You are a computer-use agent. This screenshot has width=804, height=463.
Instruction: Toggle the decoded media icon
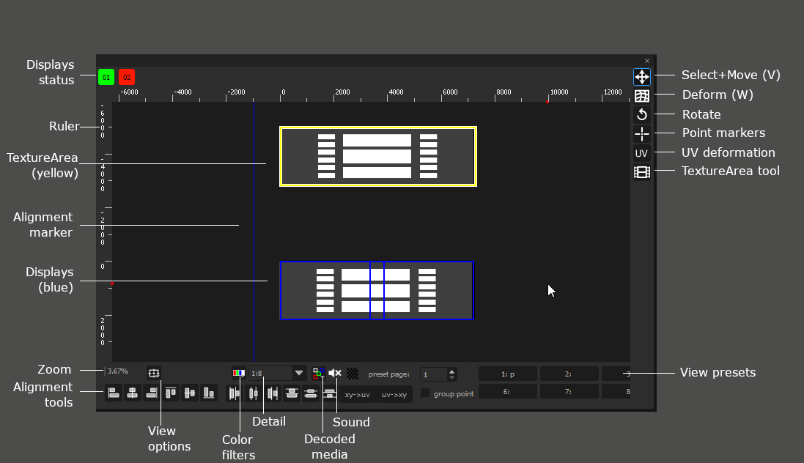[318, 373]
